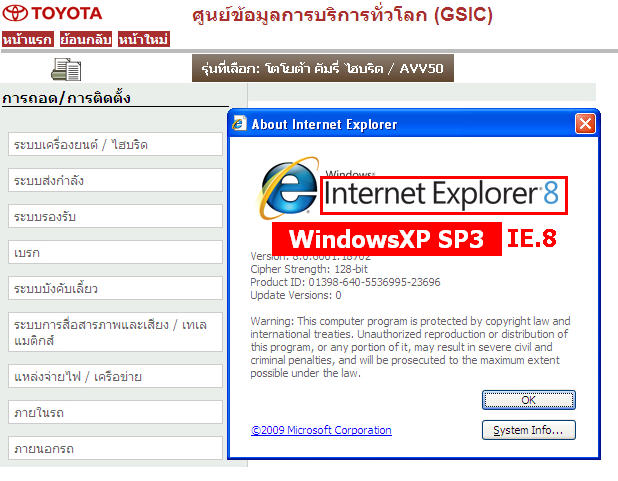Open หน้าใหม่ new page button

(144, 39)
